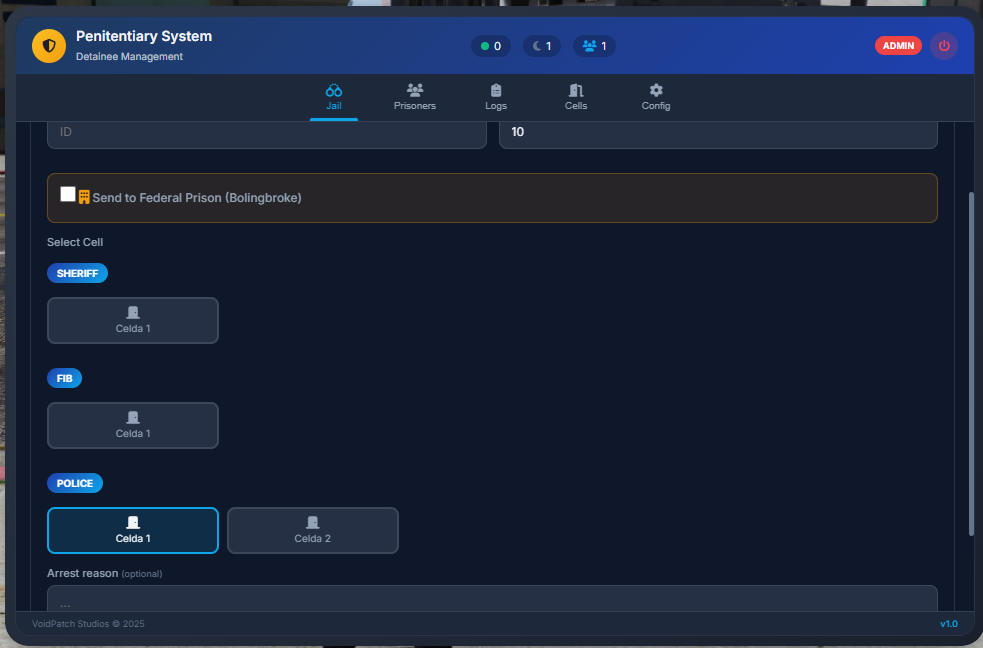
Task: Click the people group counter badge
Action: coord(594,46)
